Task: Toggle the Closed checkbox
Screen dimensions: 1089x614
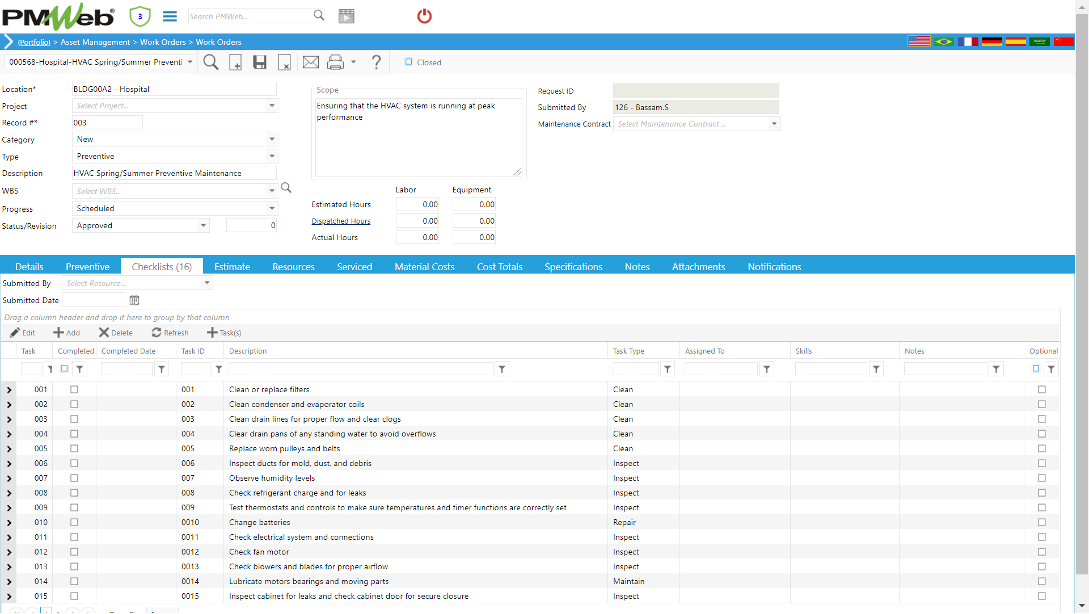Action: (408, 62)
